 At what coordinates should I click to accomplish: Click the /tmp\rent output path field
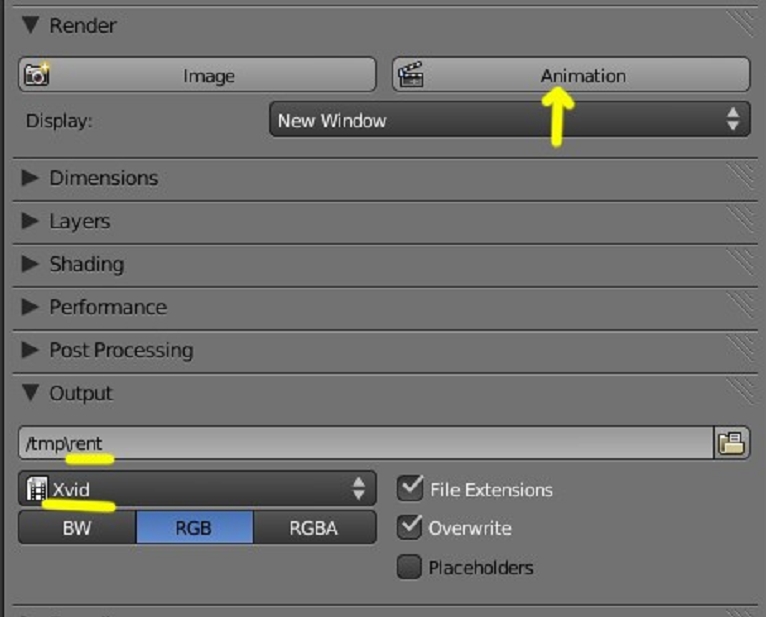click(365, 443)
